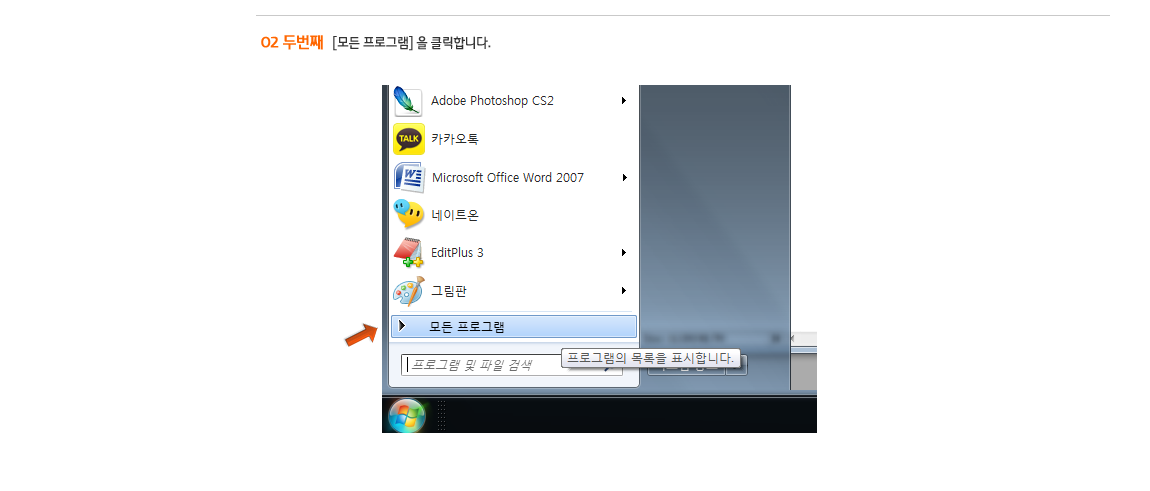Expand the Microsoft Office Word 2007 submenu arrow

pyautogui.click(x=623, y=177)
